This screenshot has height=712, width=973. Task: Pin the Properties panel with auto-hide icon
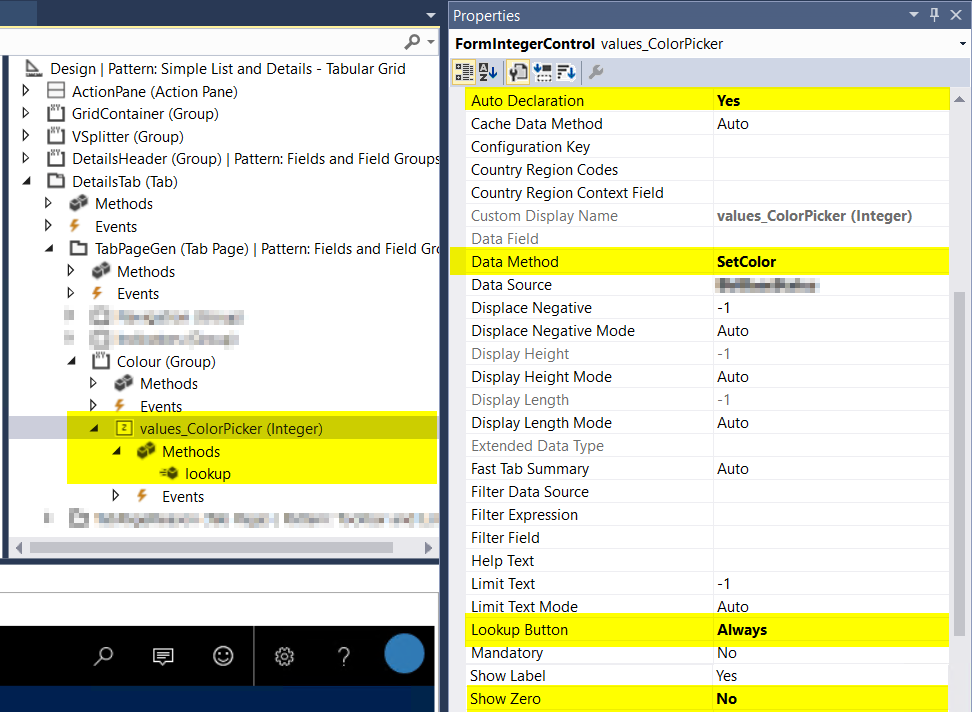(935, 14)
